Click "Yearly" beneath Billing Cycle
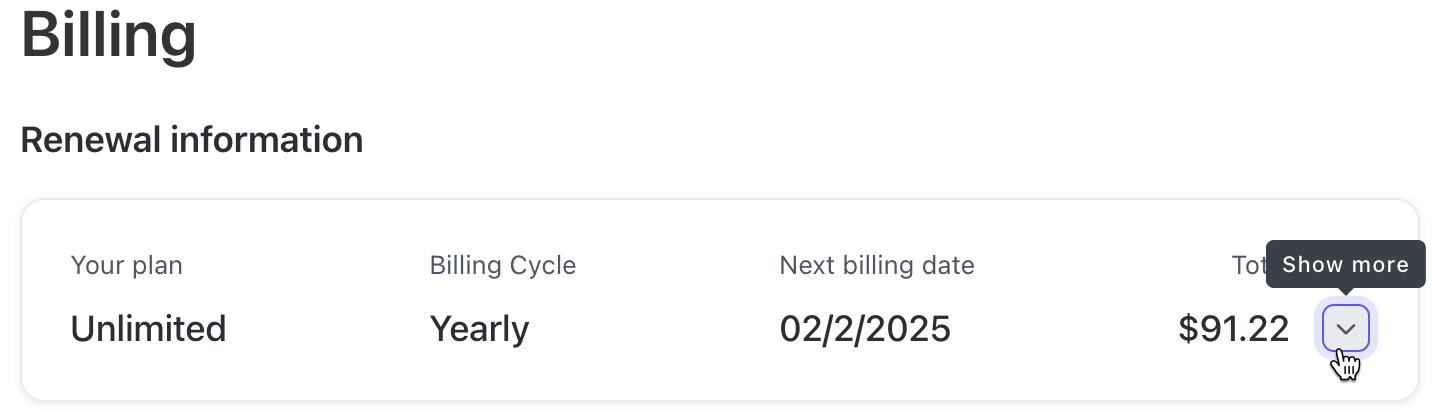The height and width of the screenshot is (412, 1432). (479, 329)
